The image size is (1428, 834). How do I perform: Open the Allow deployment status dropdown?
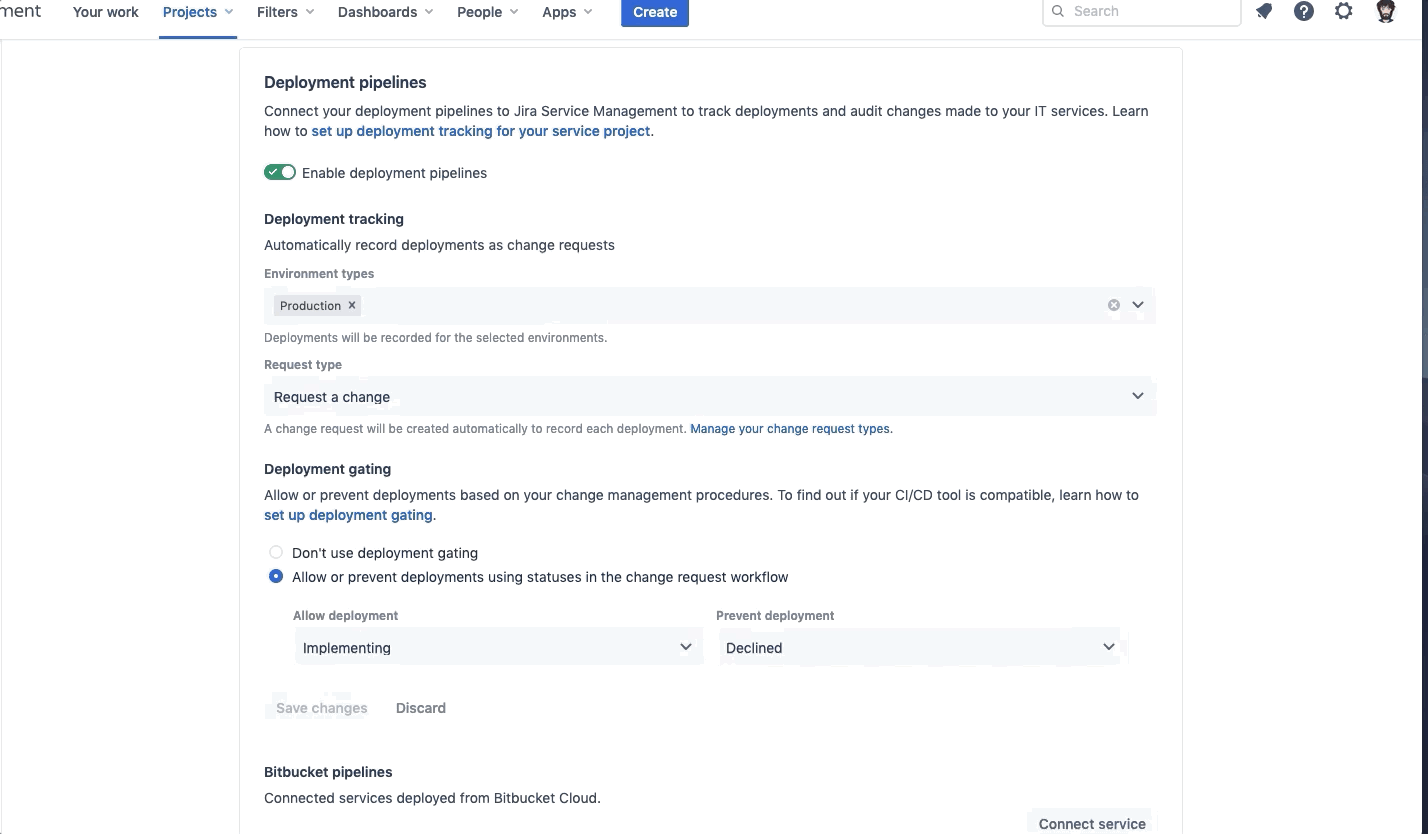pyautogui.click(x=497, y=648)
